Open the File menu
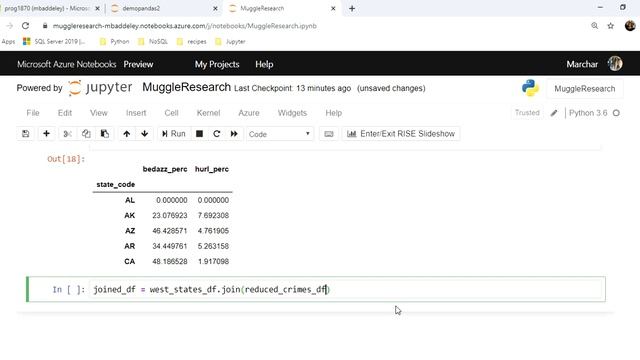The image size is (640, 360). click(33, 113)
